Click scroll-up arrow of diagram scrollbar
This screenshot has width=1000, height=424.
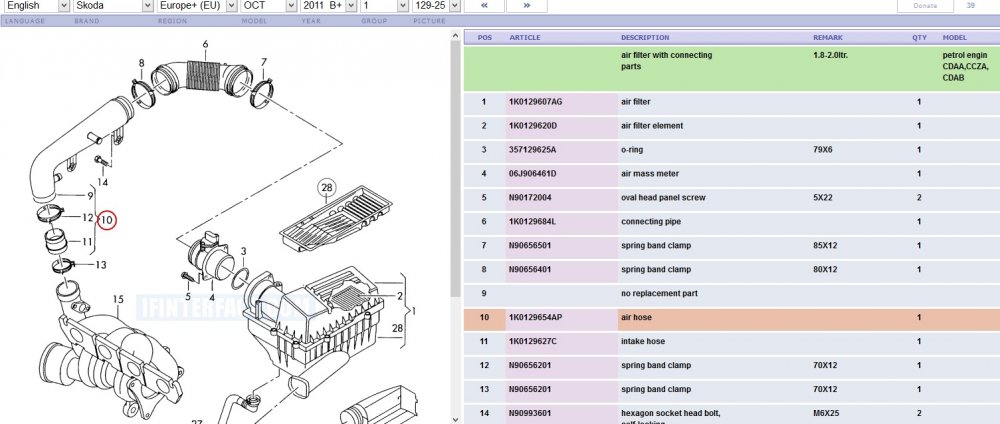tap(455, 36)
